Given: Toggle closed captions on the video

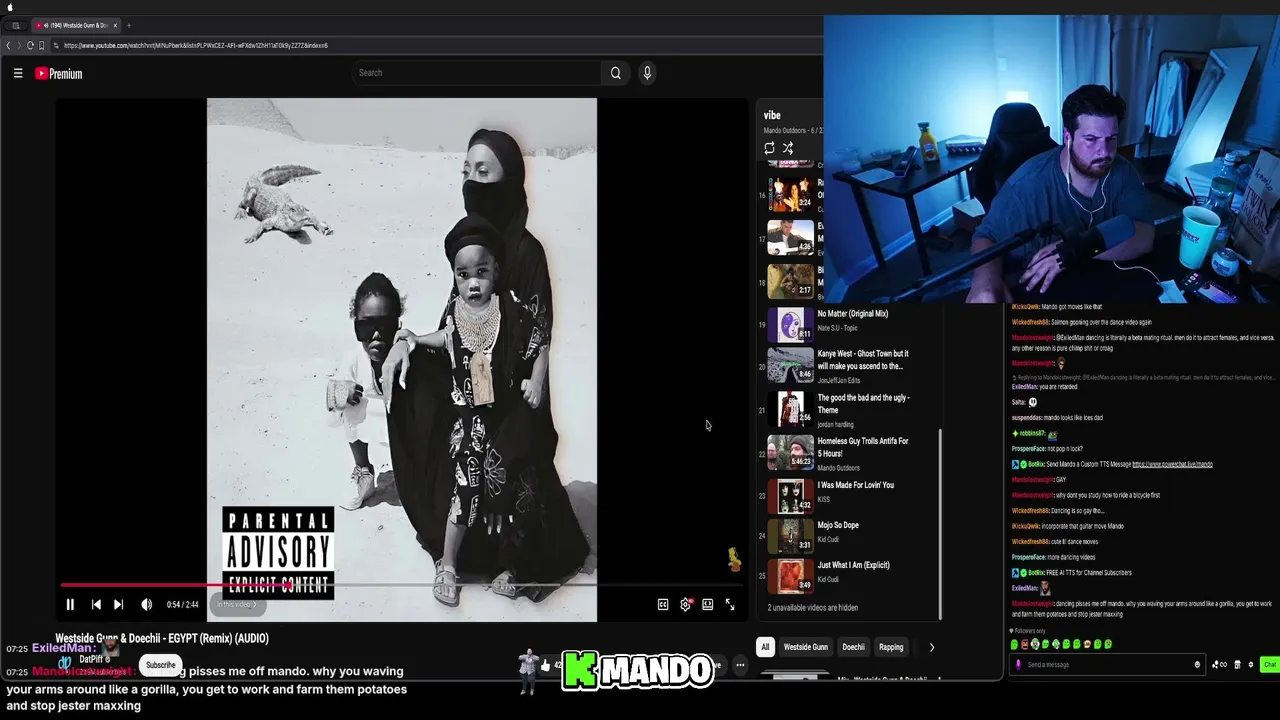Looking at the screenshot, I should tap(663, 604).
